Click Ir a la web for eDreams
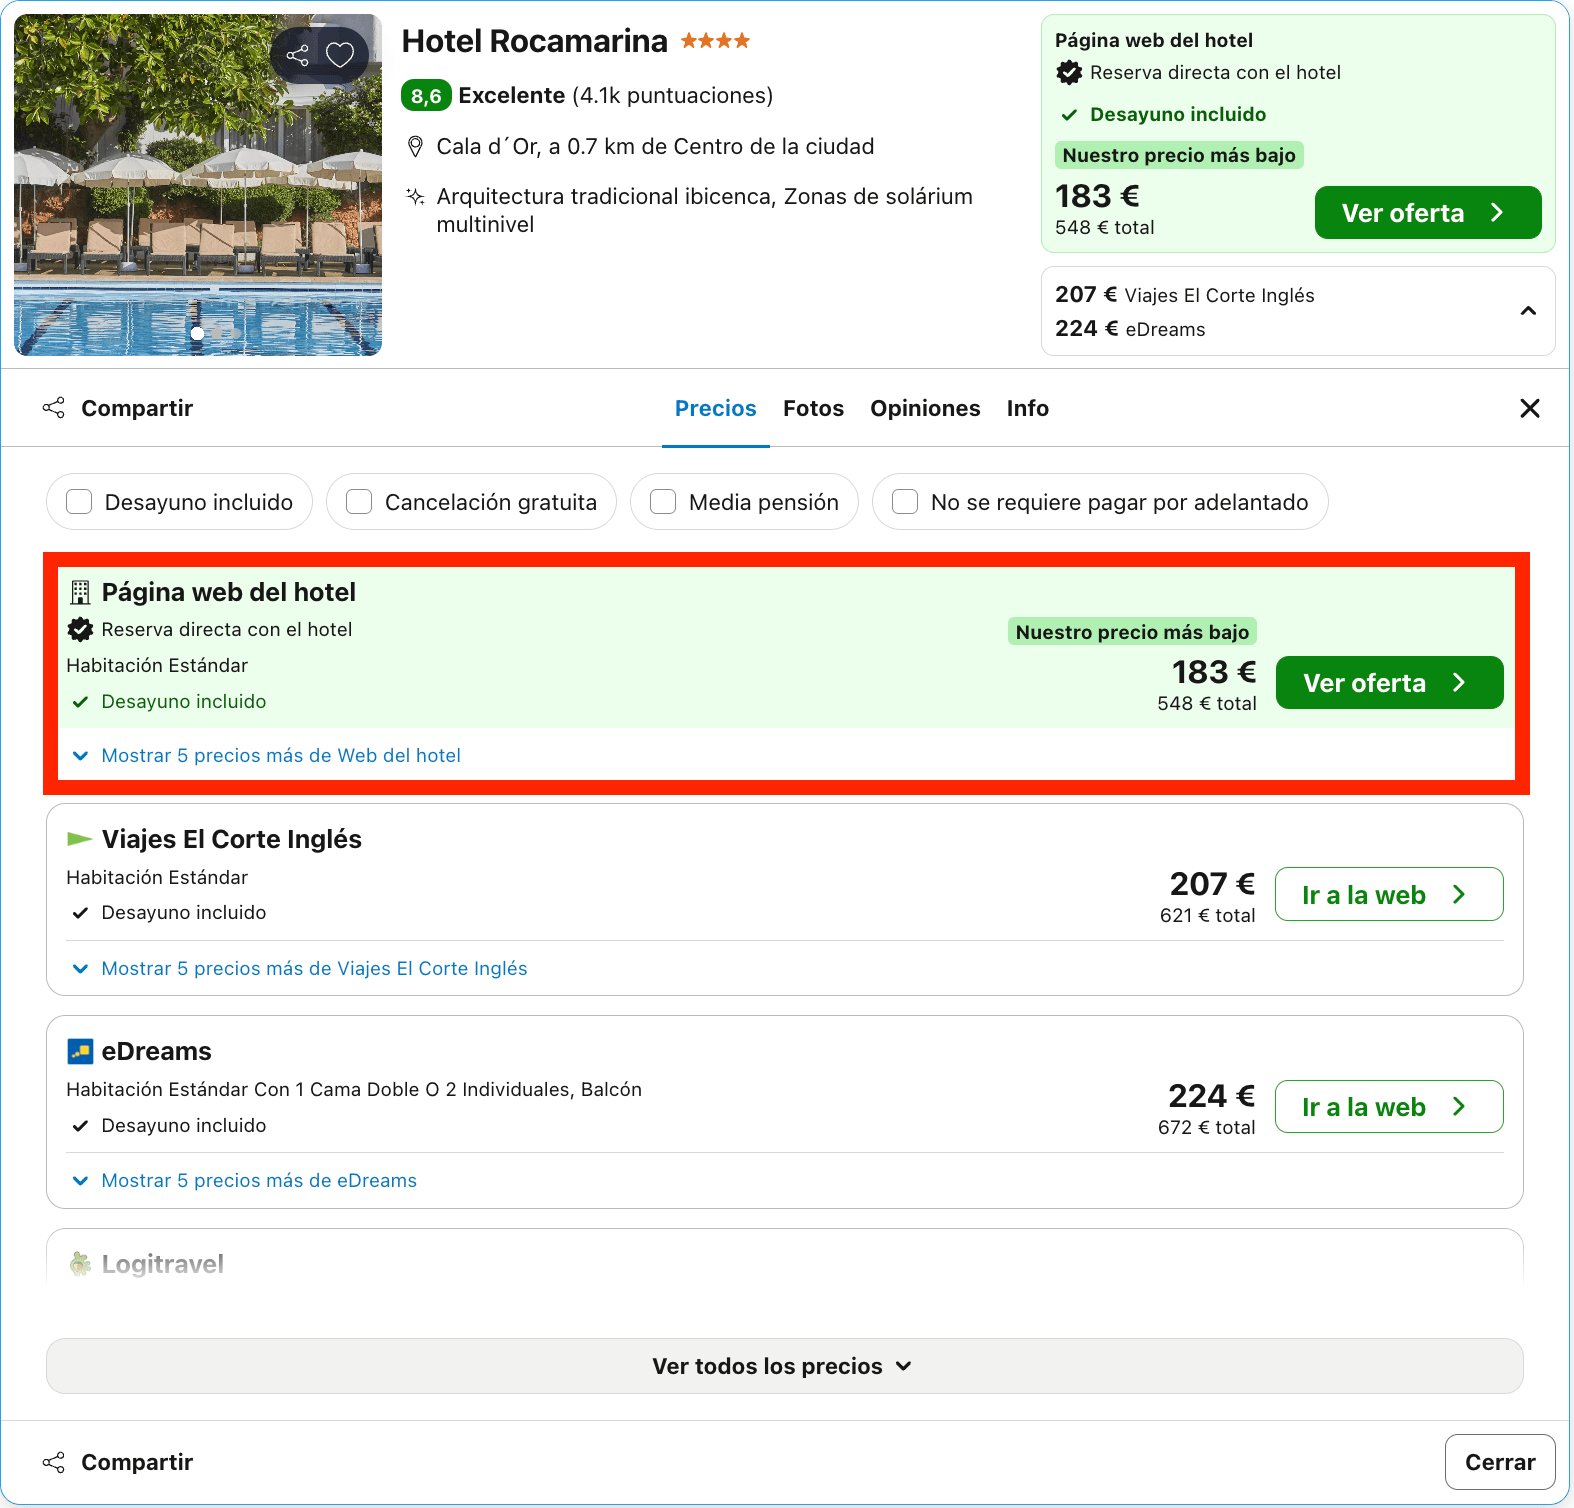 point(1389,1107)
